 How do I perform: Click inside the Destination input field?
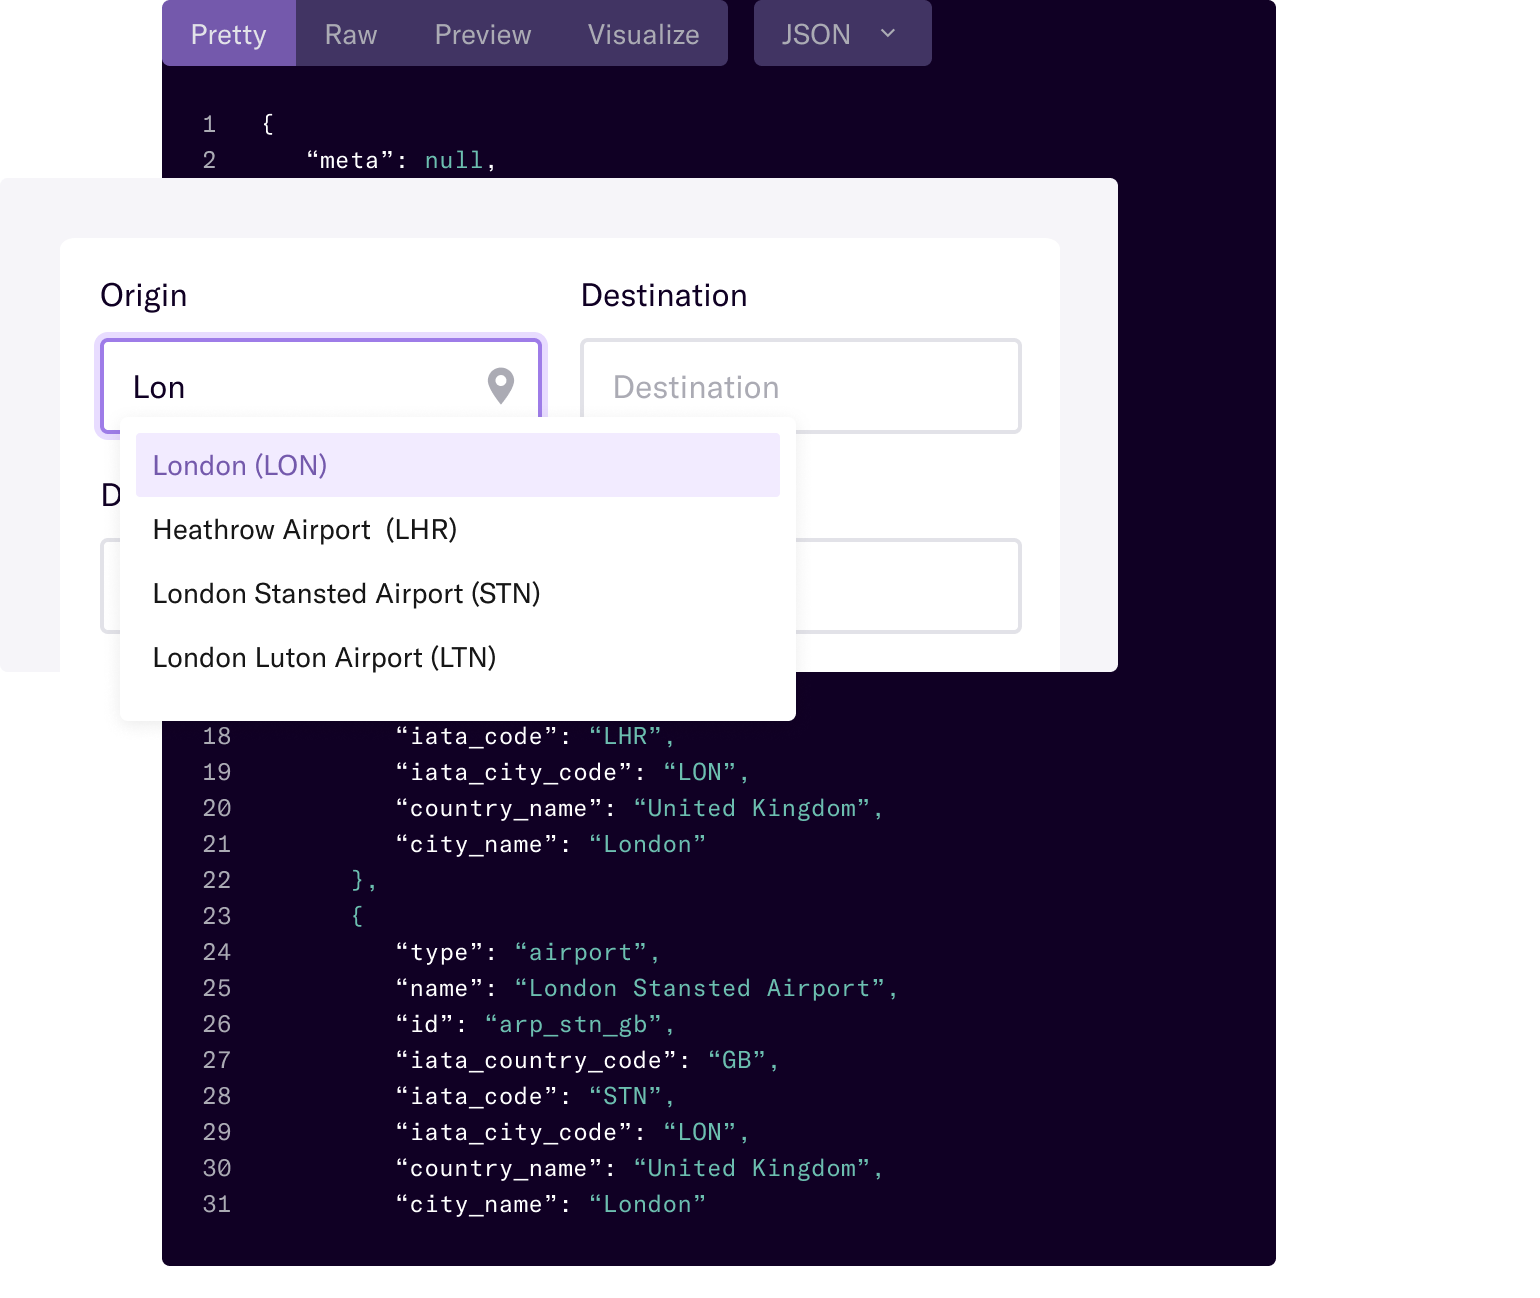[x=800, y=386]
